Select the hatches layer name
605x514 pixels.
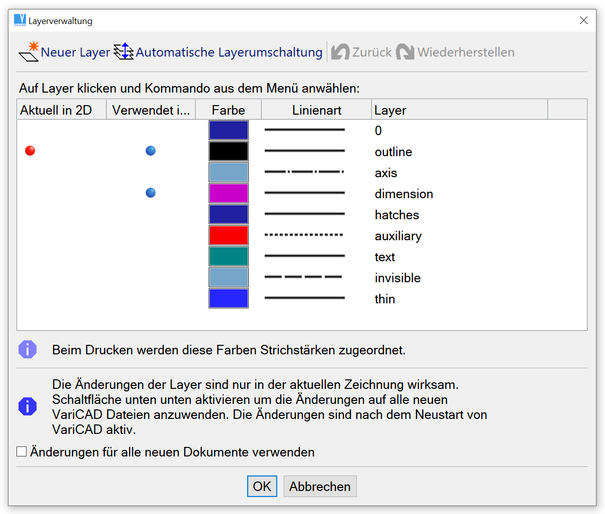pos(397,215)
